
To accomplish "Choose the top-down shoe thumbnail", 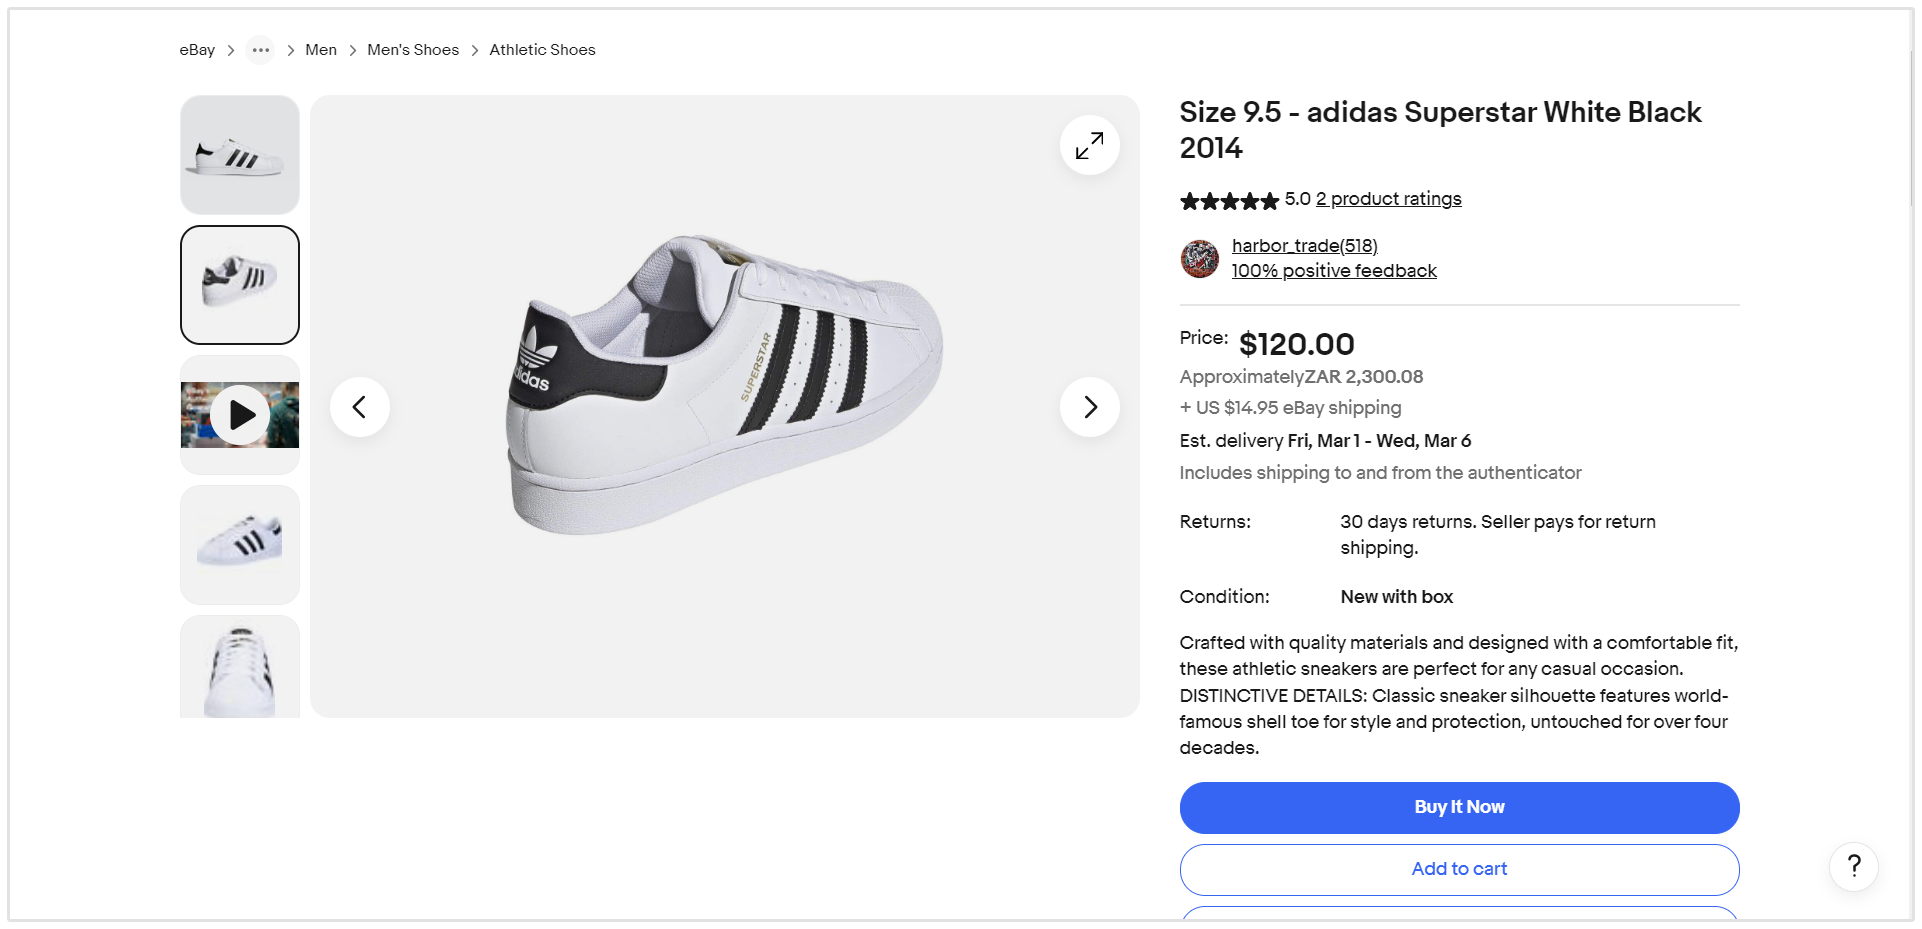I will (240, 668).
